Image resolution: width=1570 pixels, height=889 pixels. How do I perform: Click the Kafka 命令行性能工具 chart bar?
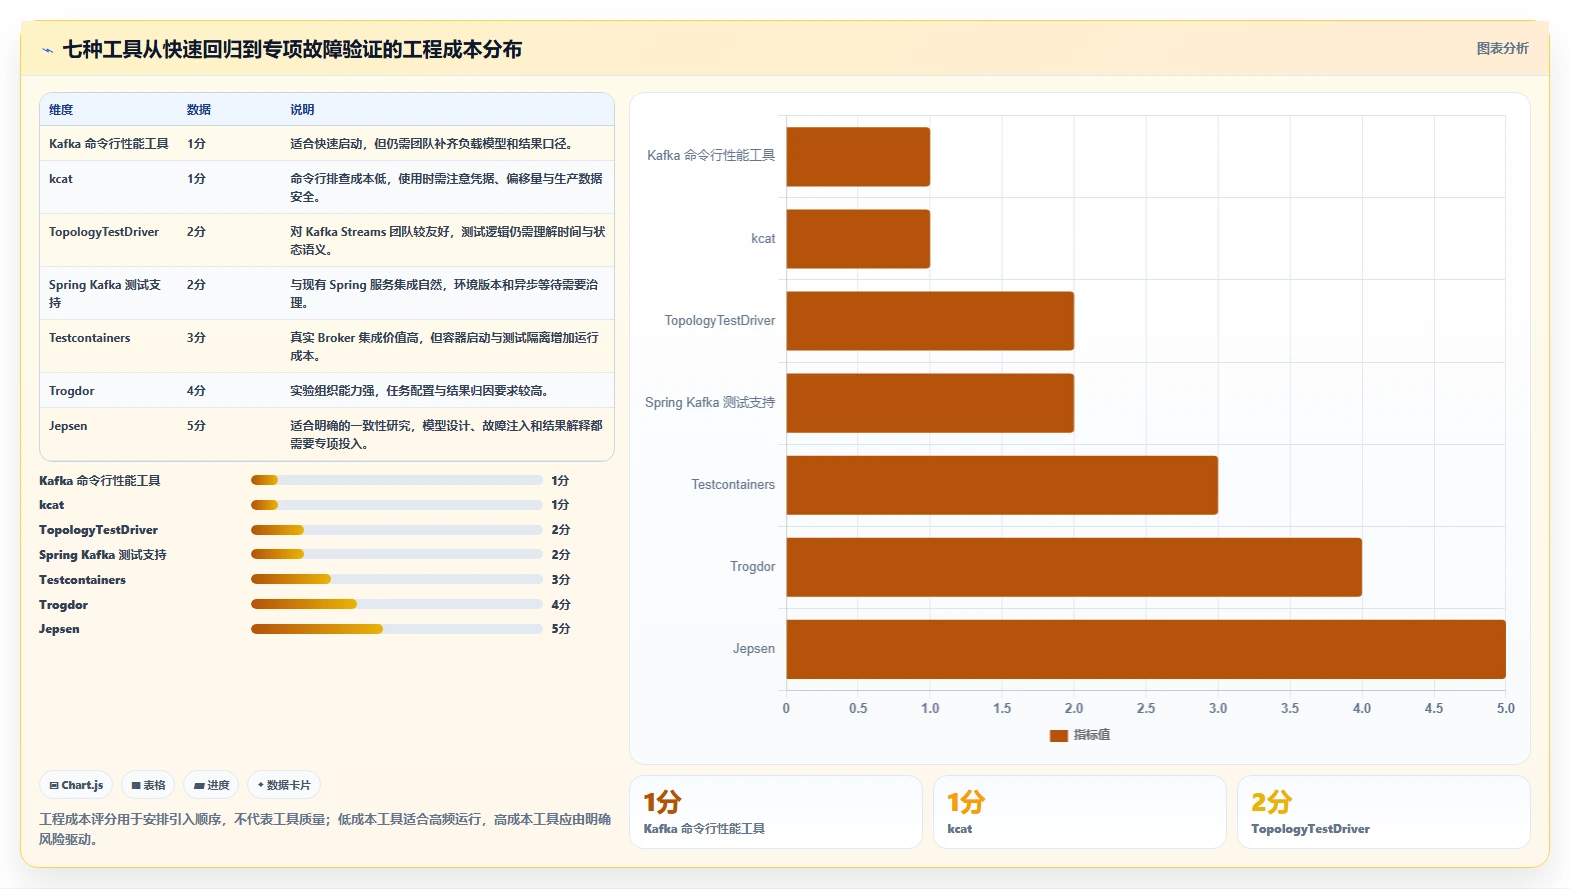point(858,157)
